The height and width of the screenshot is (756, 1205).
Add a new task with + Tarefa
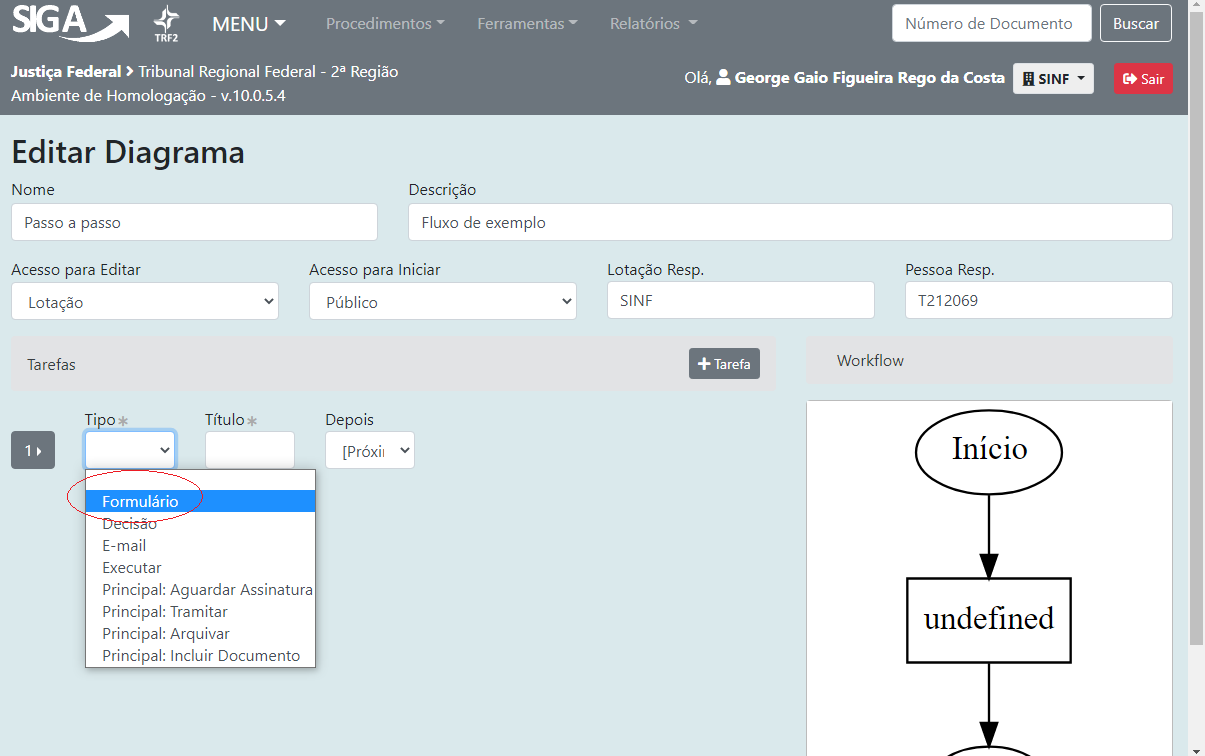click(x=724, y=364)
